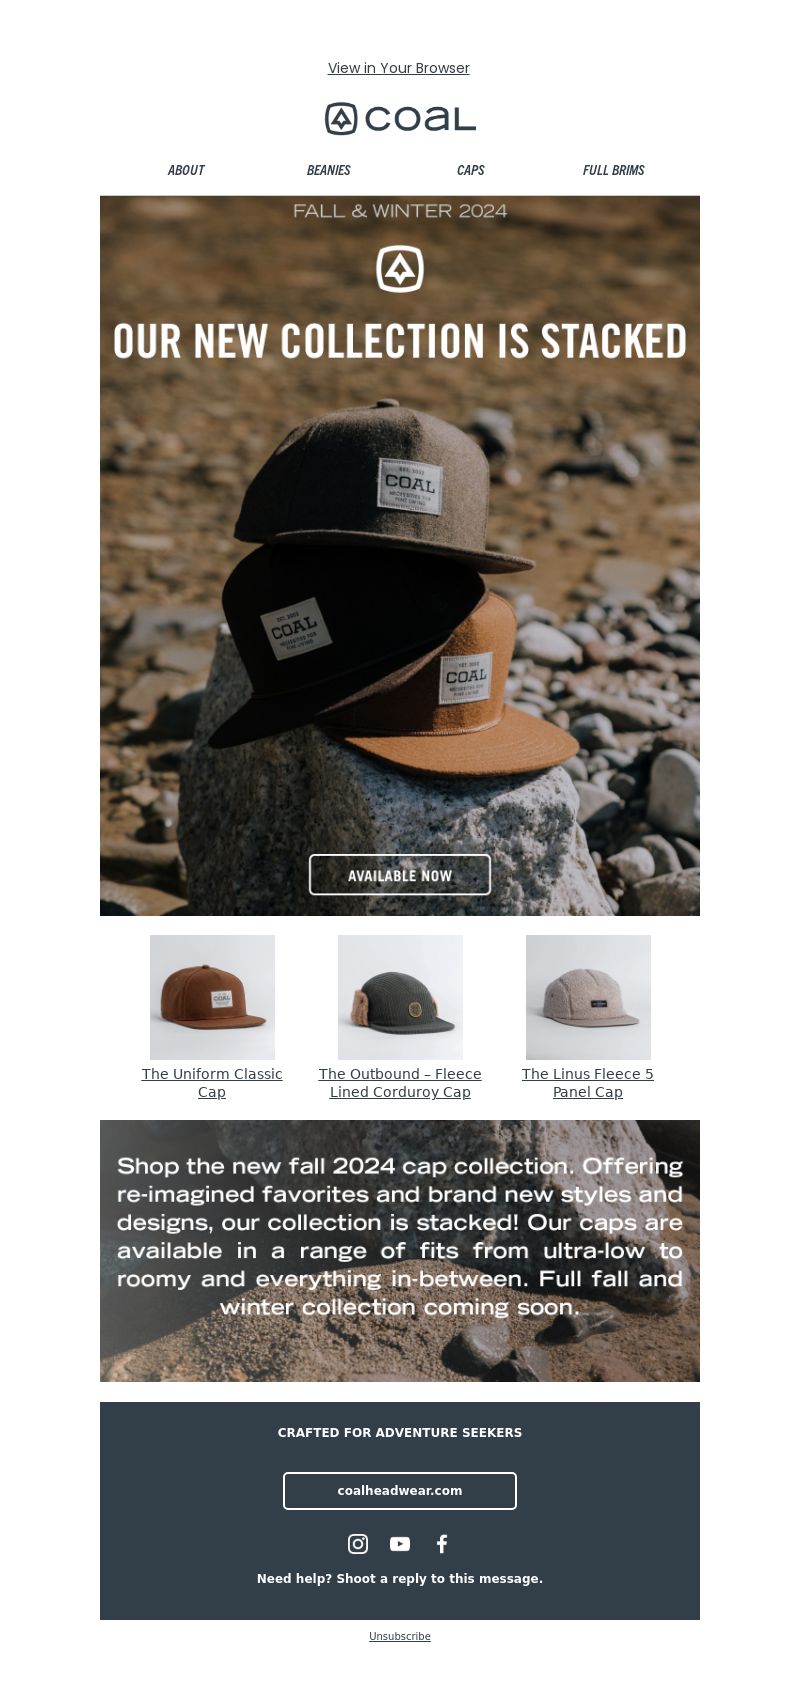Open The Linus Fleece 5 Panel Cap link
800x1708 pixels.
(x=588, y=1083)
